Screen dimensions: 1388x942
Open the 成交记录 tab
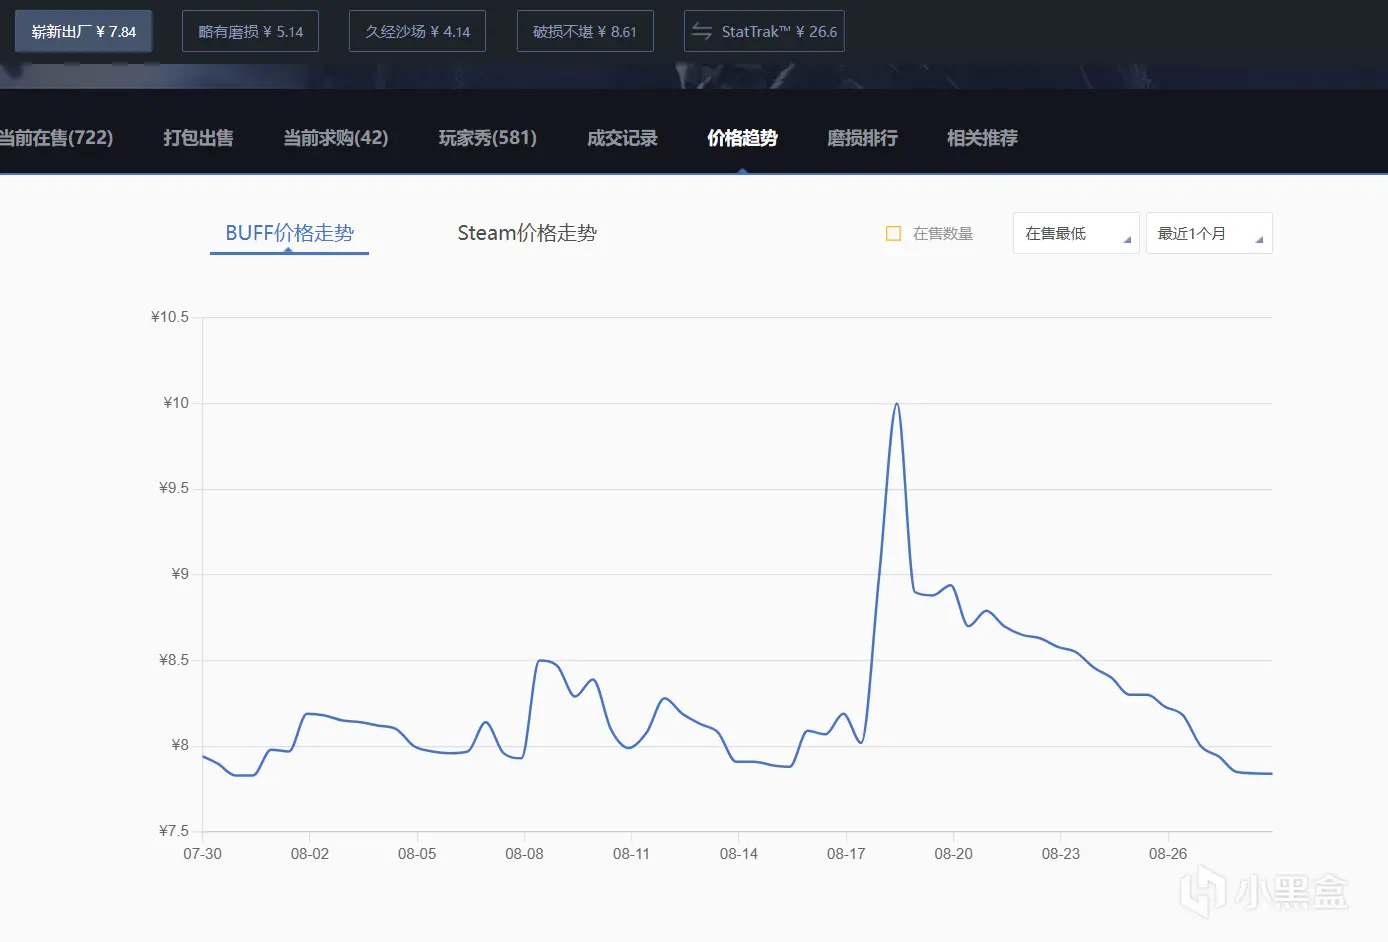point(622,138)
